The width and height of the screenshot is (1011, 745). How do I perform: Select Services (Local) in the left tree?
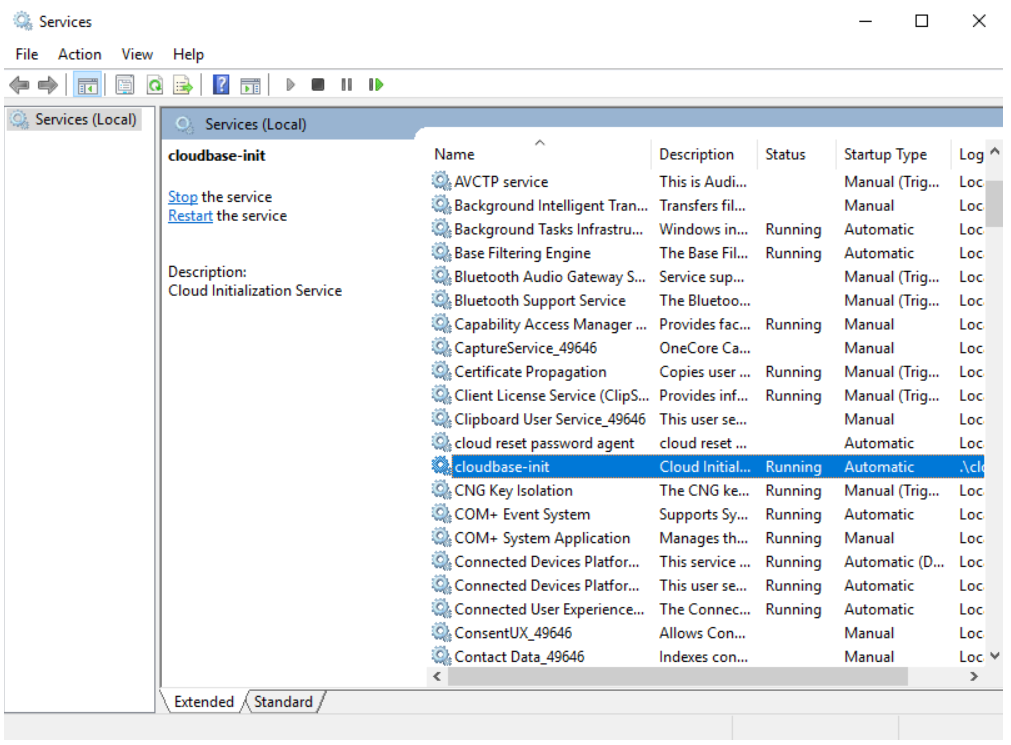(85, 120)
